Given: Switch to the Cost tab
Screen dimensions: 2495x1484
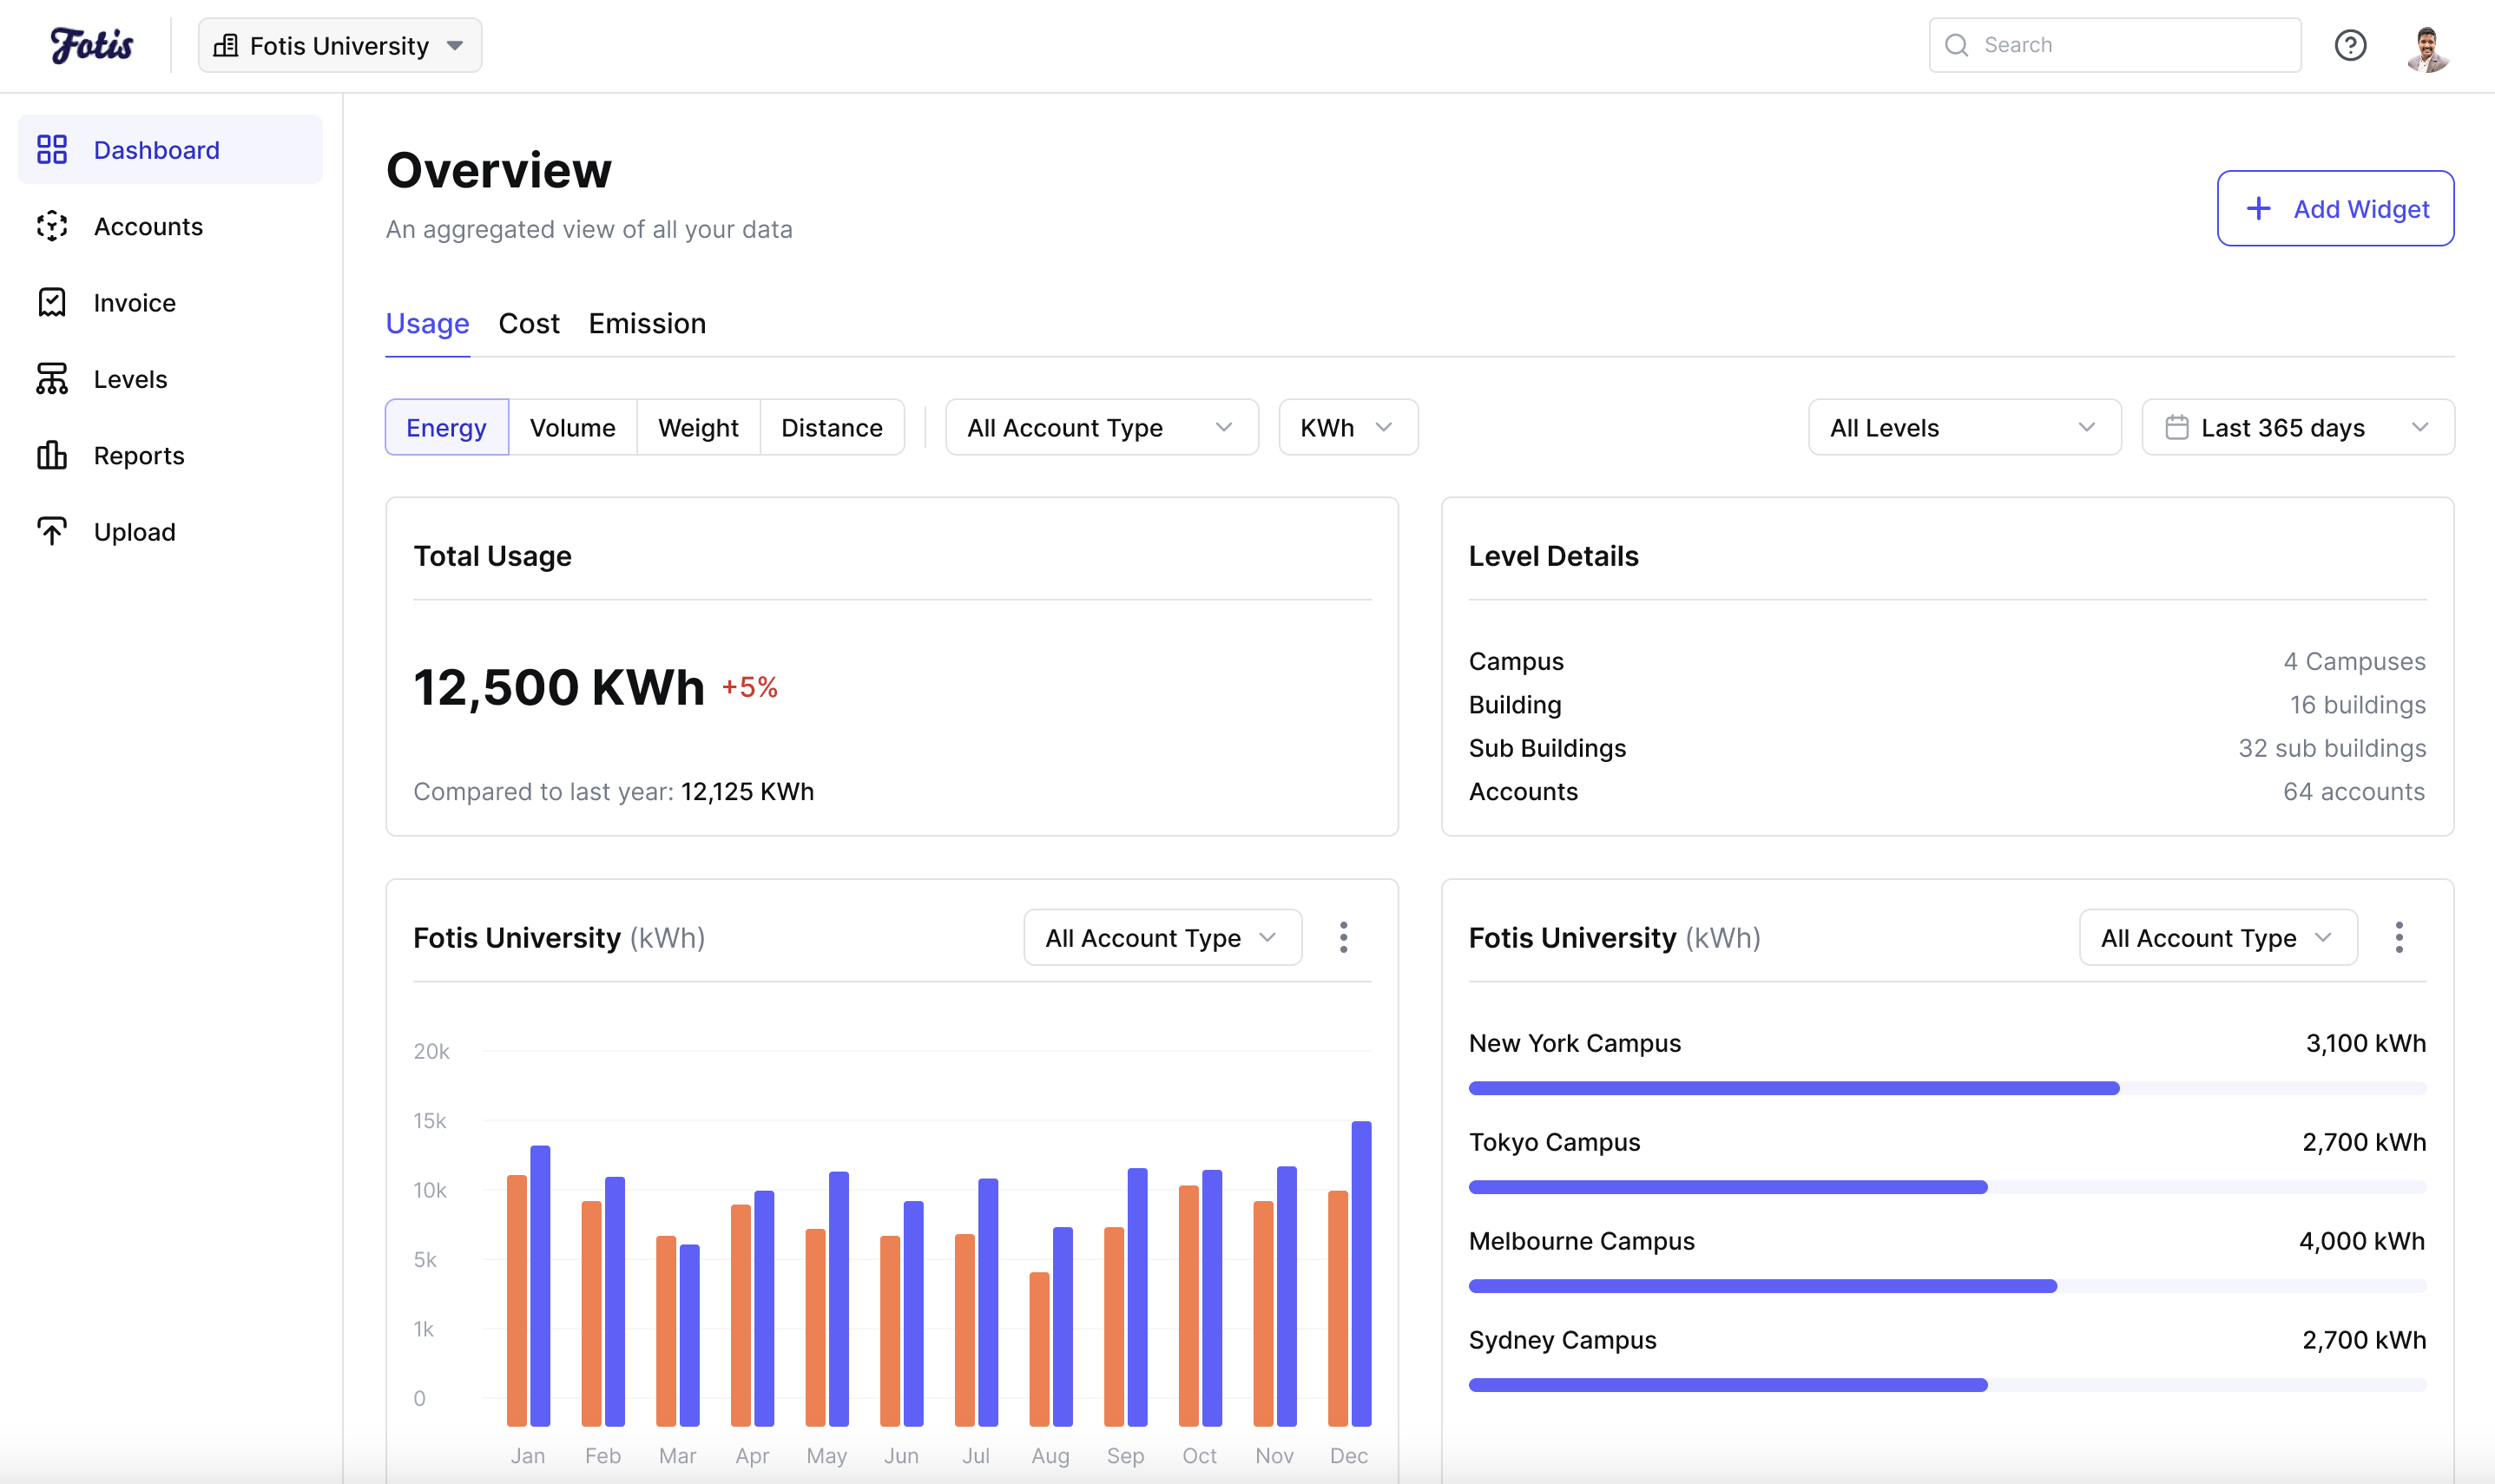Looking at the screenshot, I should (x=528, y=323).
